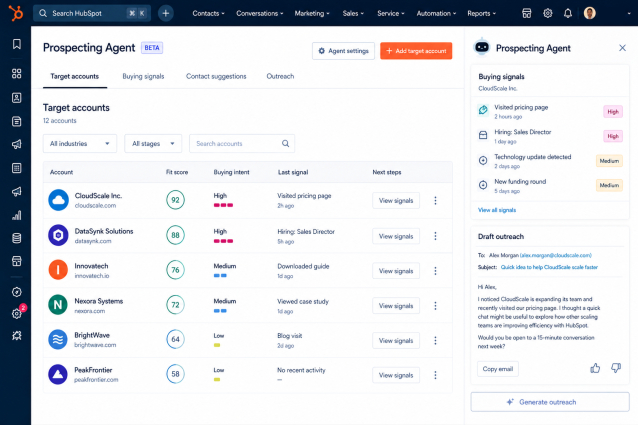Open the compass icon in left sidebar
This screenshot has height=425, width=638.
(17, 292)
